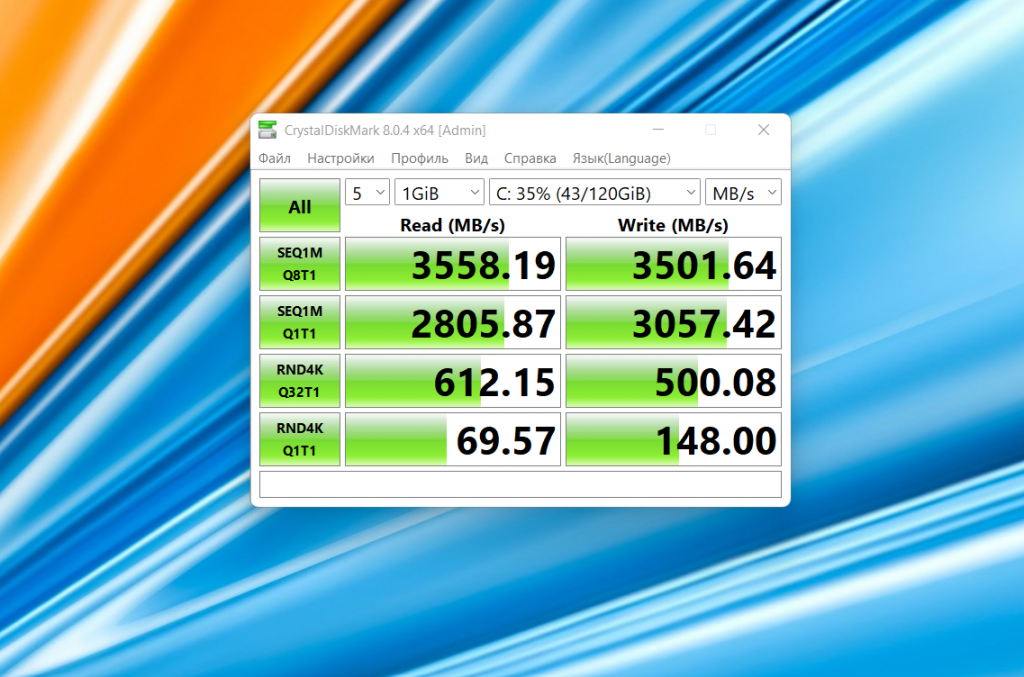Click the 69.57 read result
The width and height of the screenshot is (1024, 677).
453,439
